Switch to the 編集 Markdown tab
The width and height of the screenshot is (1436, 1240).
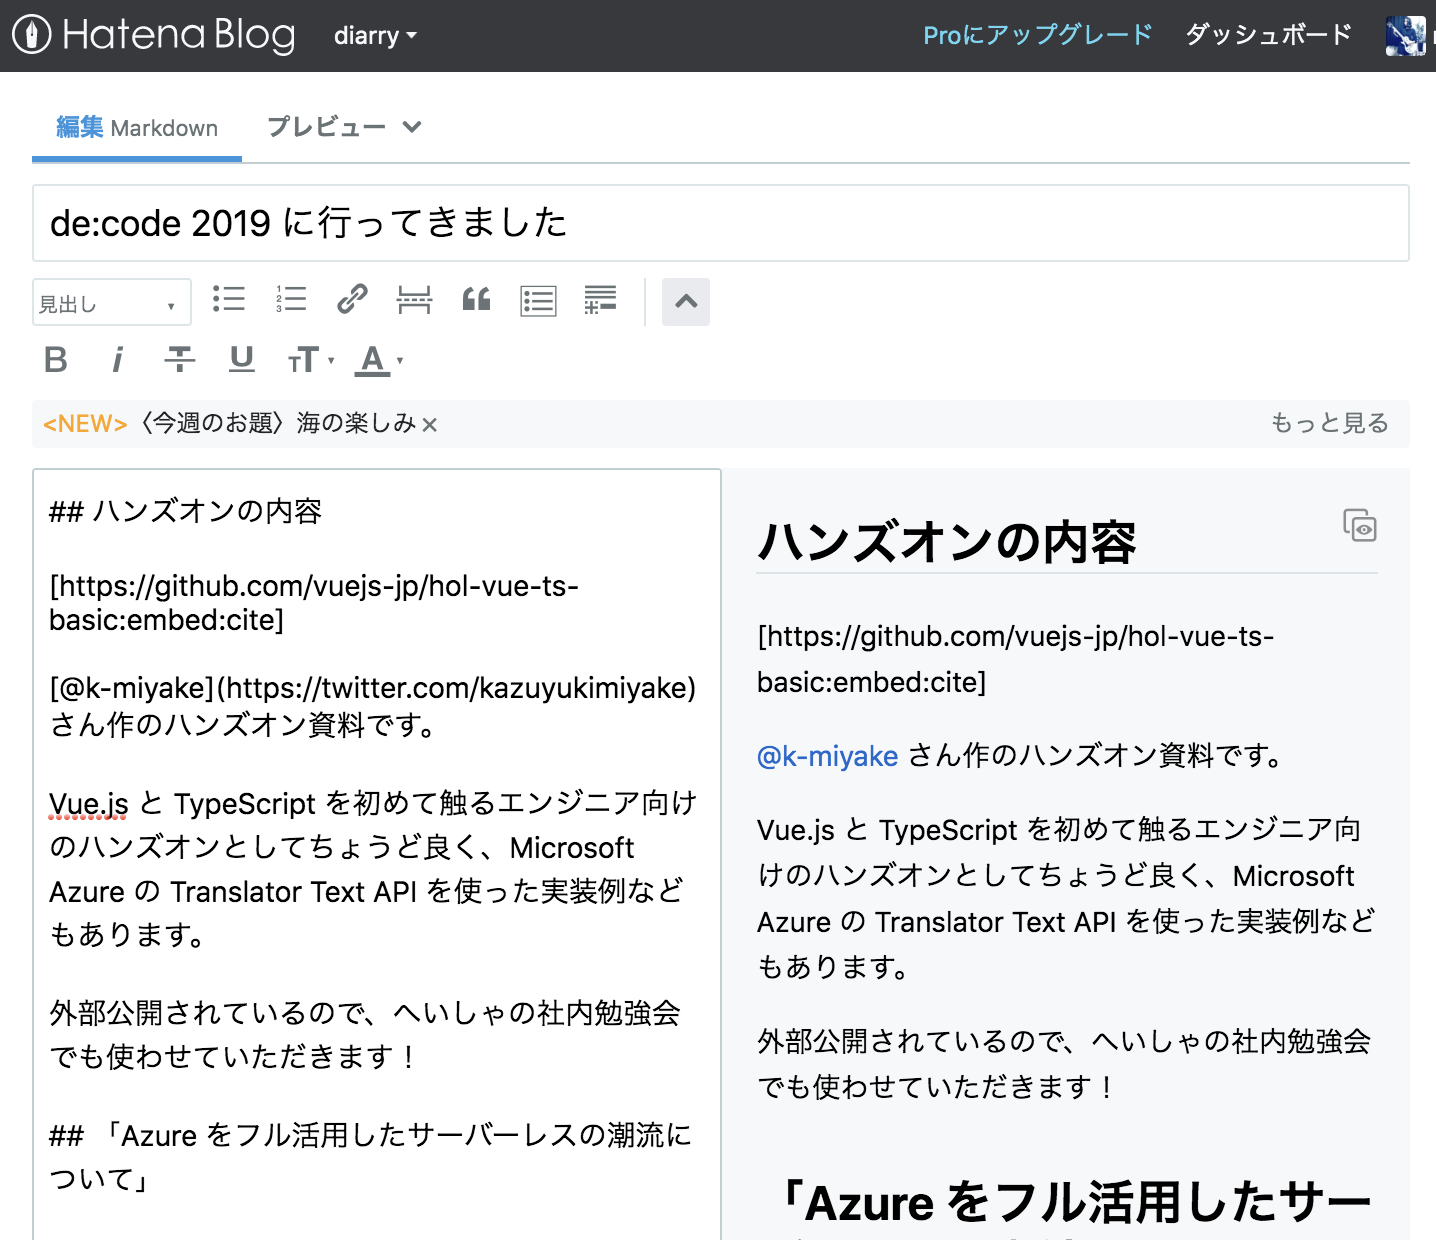pos(137,128)
